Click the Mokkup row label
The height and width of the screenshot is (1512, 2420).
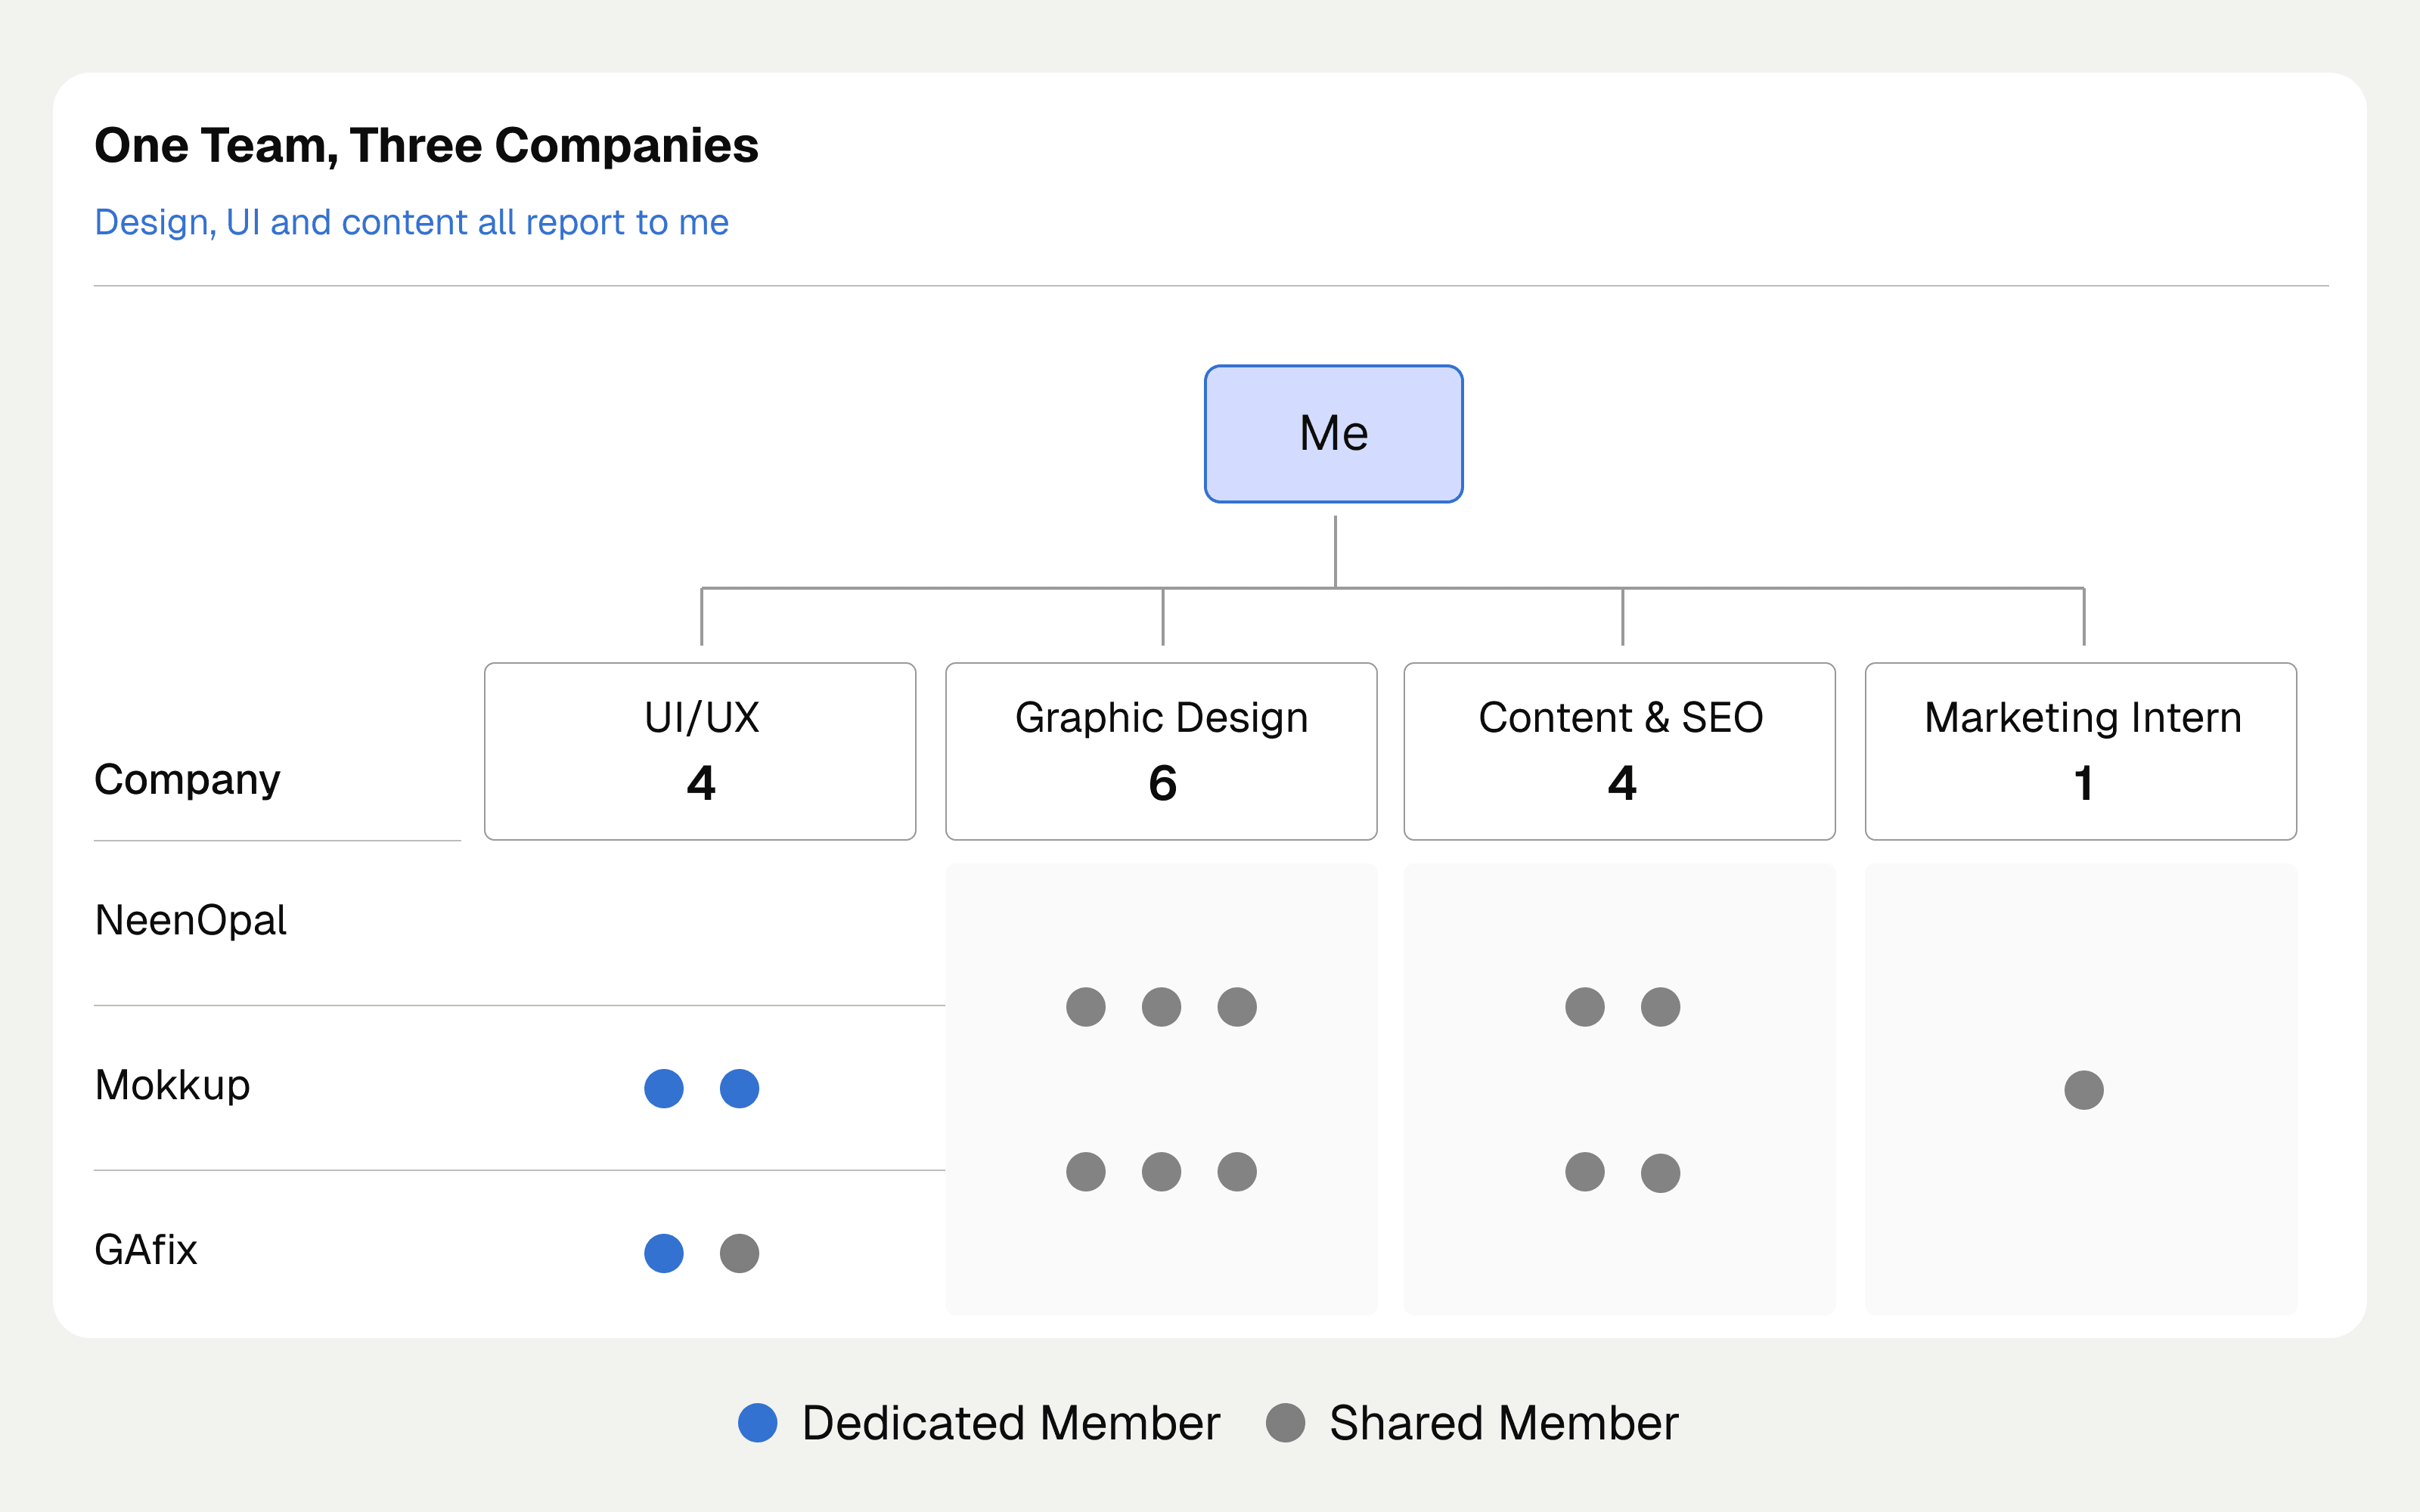pyautogui.click(x=172, y=1085)
